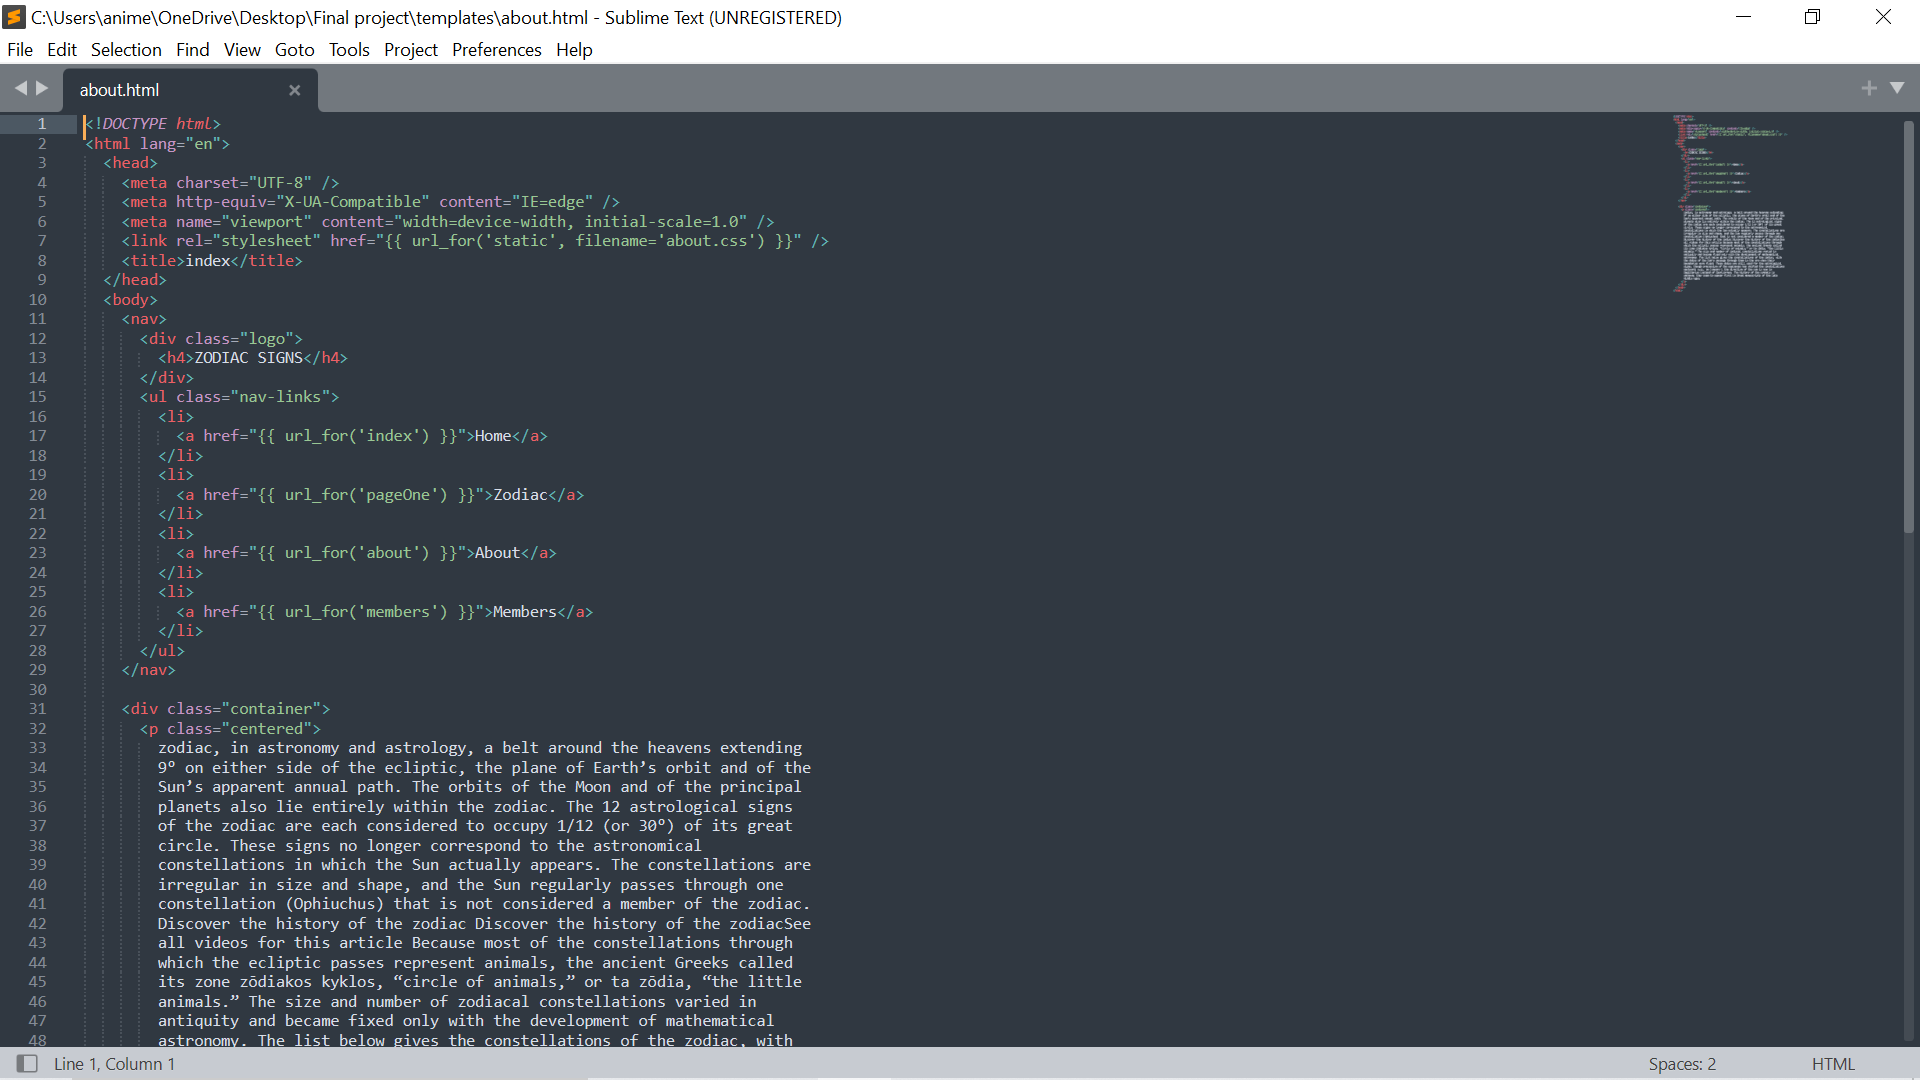Click the Sublime Text app icon in title bar

click(x=14, y=17)
